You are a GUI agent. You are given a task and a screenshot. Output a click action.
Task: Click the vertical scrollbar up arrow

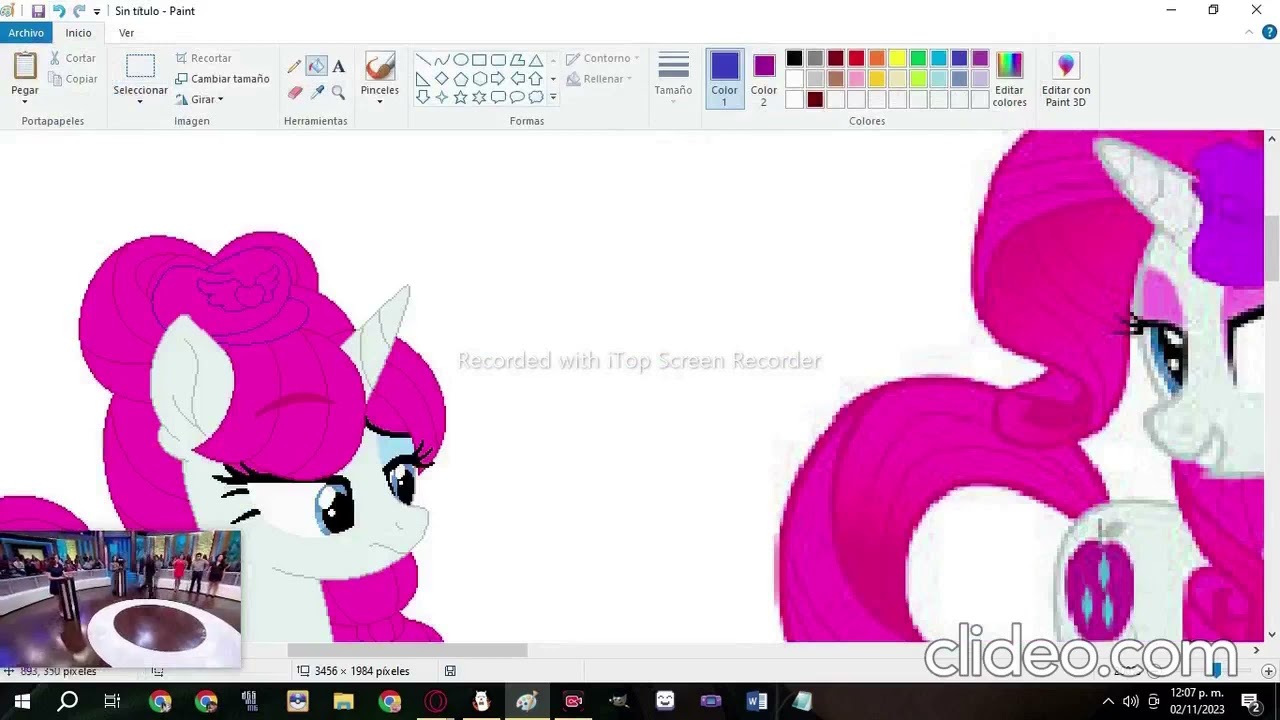pos(1272,138)
